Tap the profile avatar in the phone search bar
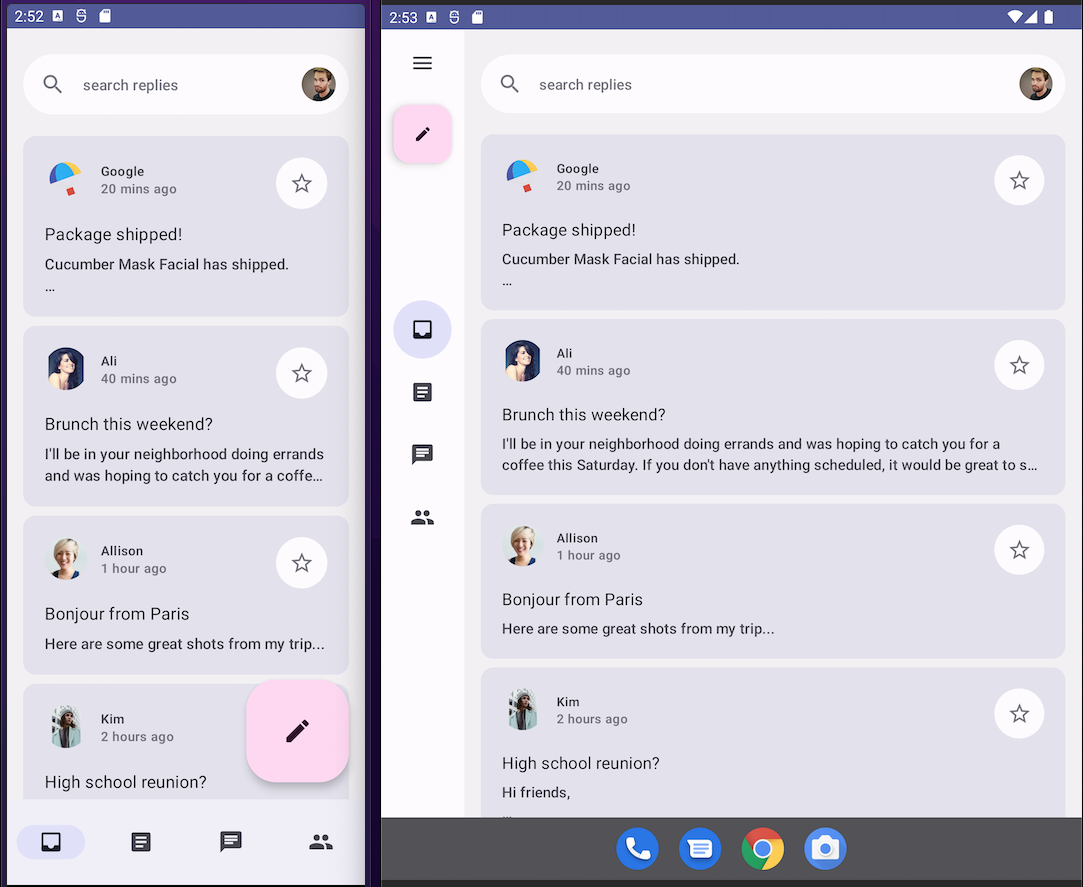Viewport: 1083px width, 887px height. [x=318, y=85]
